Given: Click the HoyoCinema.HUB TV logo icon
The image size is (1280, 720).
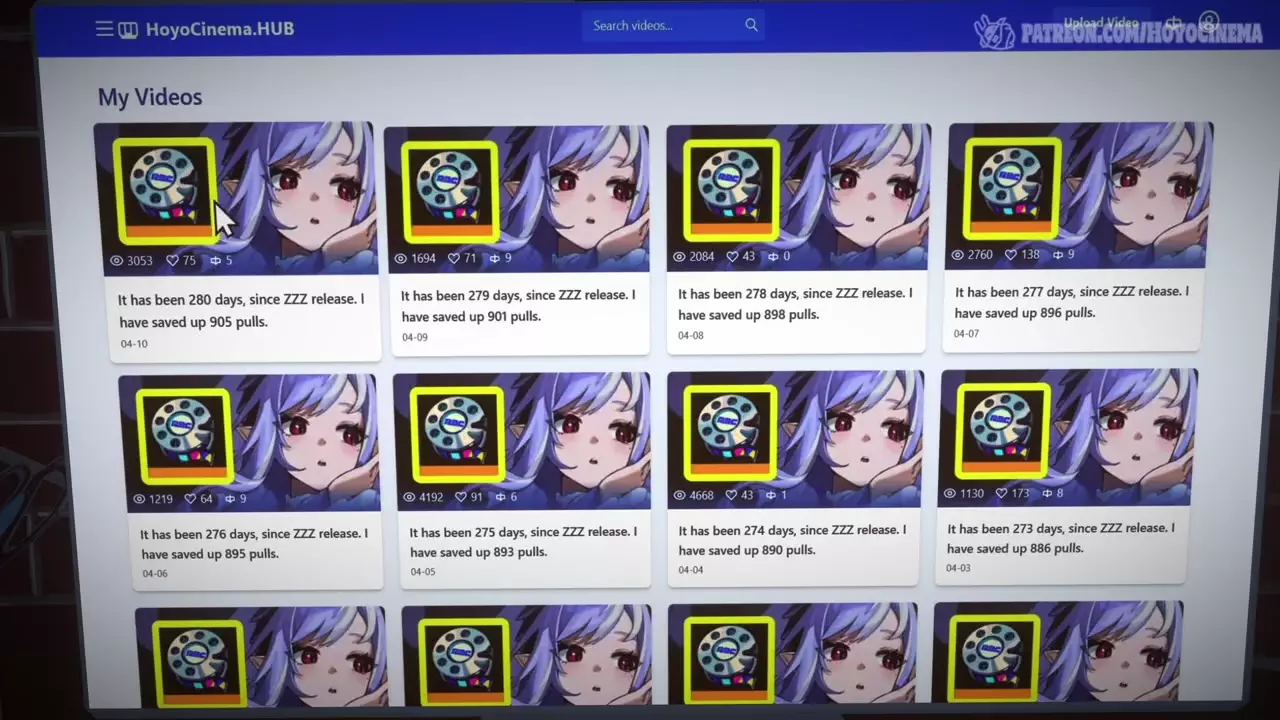Looking at the screenshot, I should click(128, 29).
